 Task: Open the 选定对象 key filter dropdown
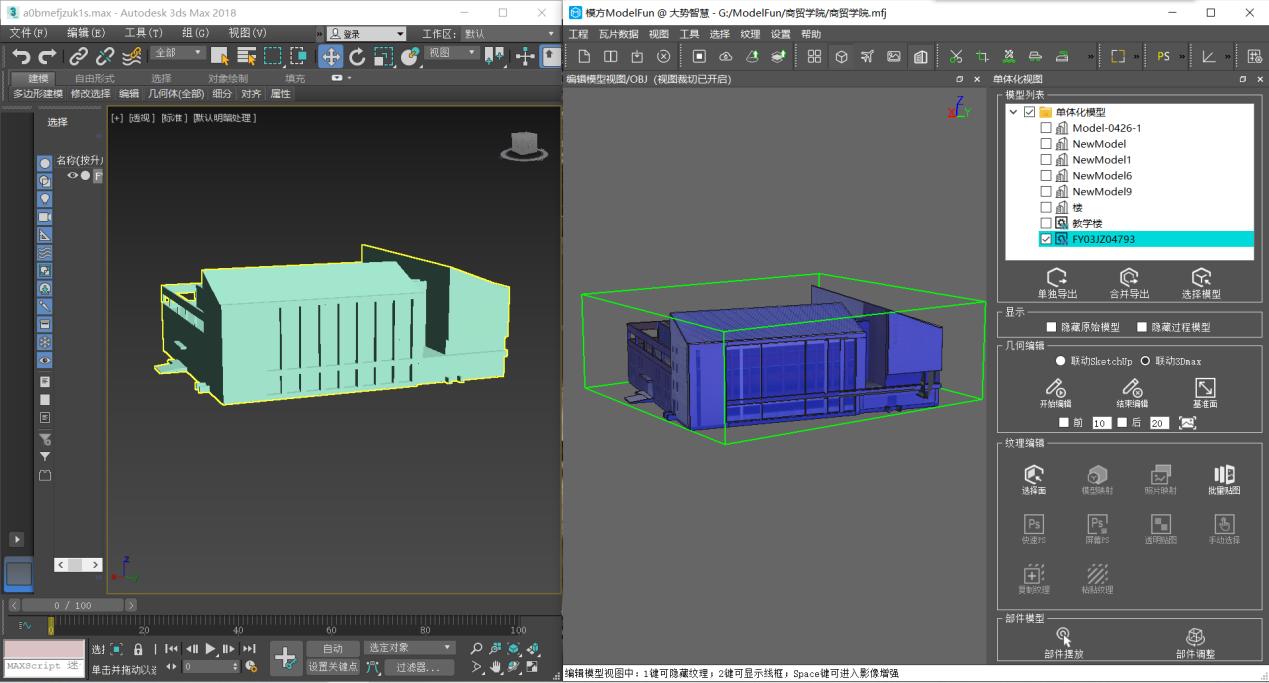409,648
